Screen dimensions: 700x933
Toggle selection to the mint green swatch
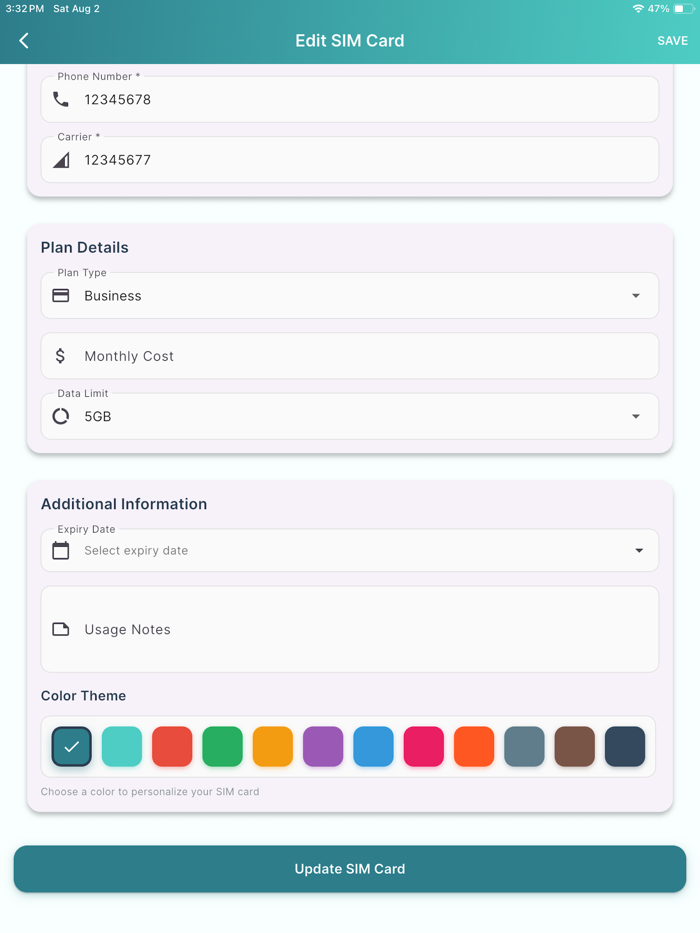click(x=122, y=746)
